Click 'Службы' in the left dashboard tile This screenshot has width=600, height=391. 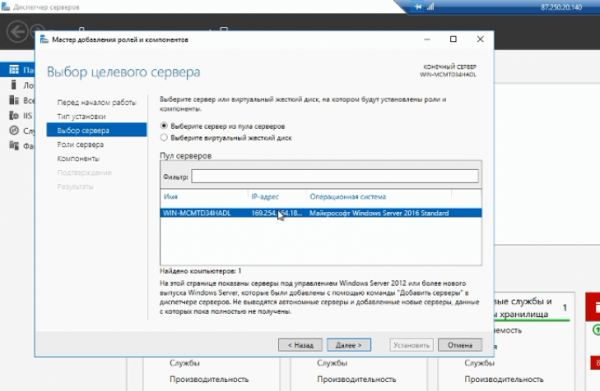184,362
